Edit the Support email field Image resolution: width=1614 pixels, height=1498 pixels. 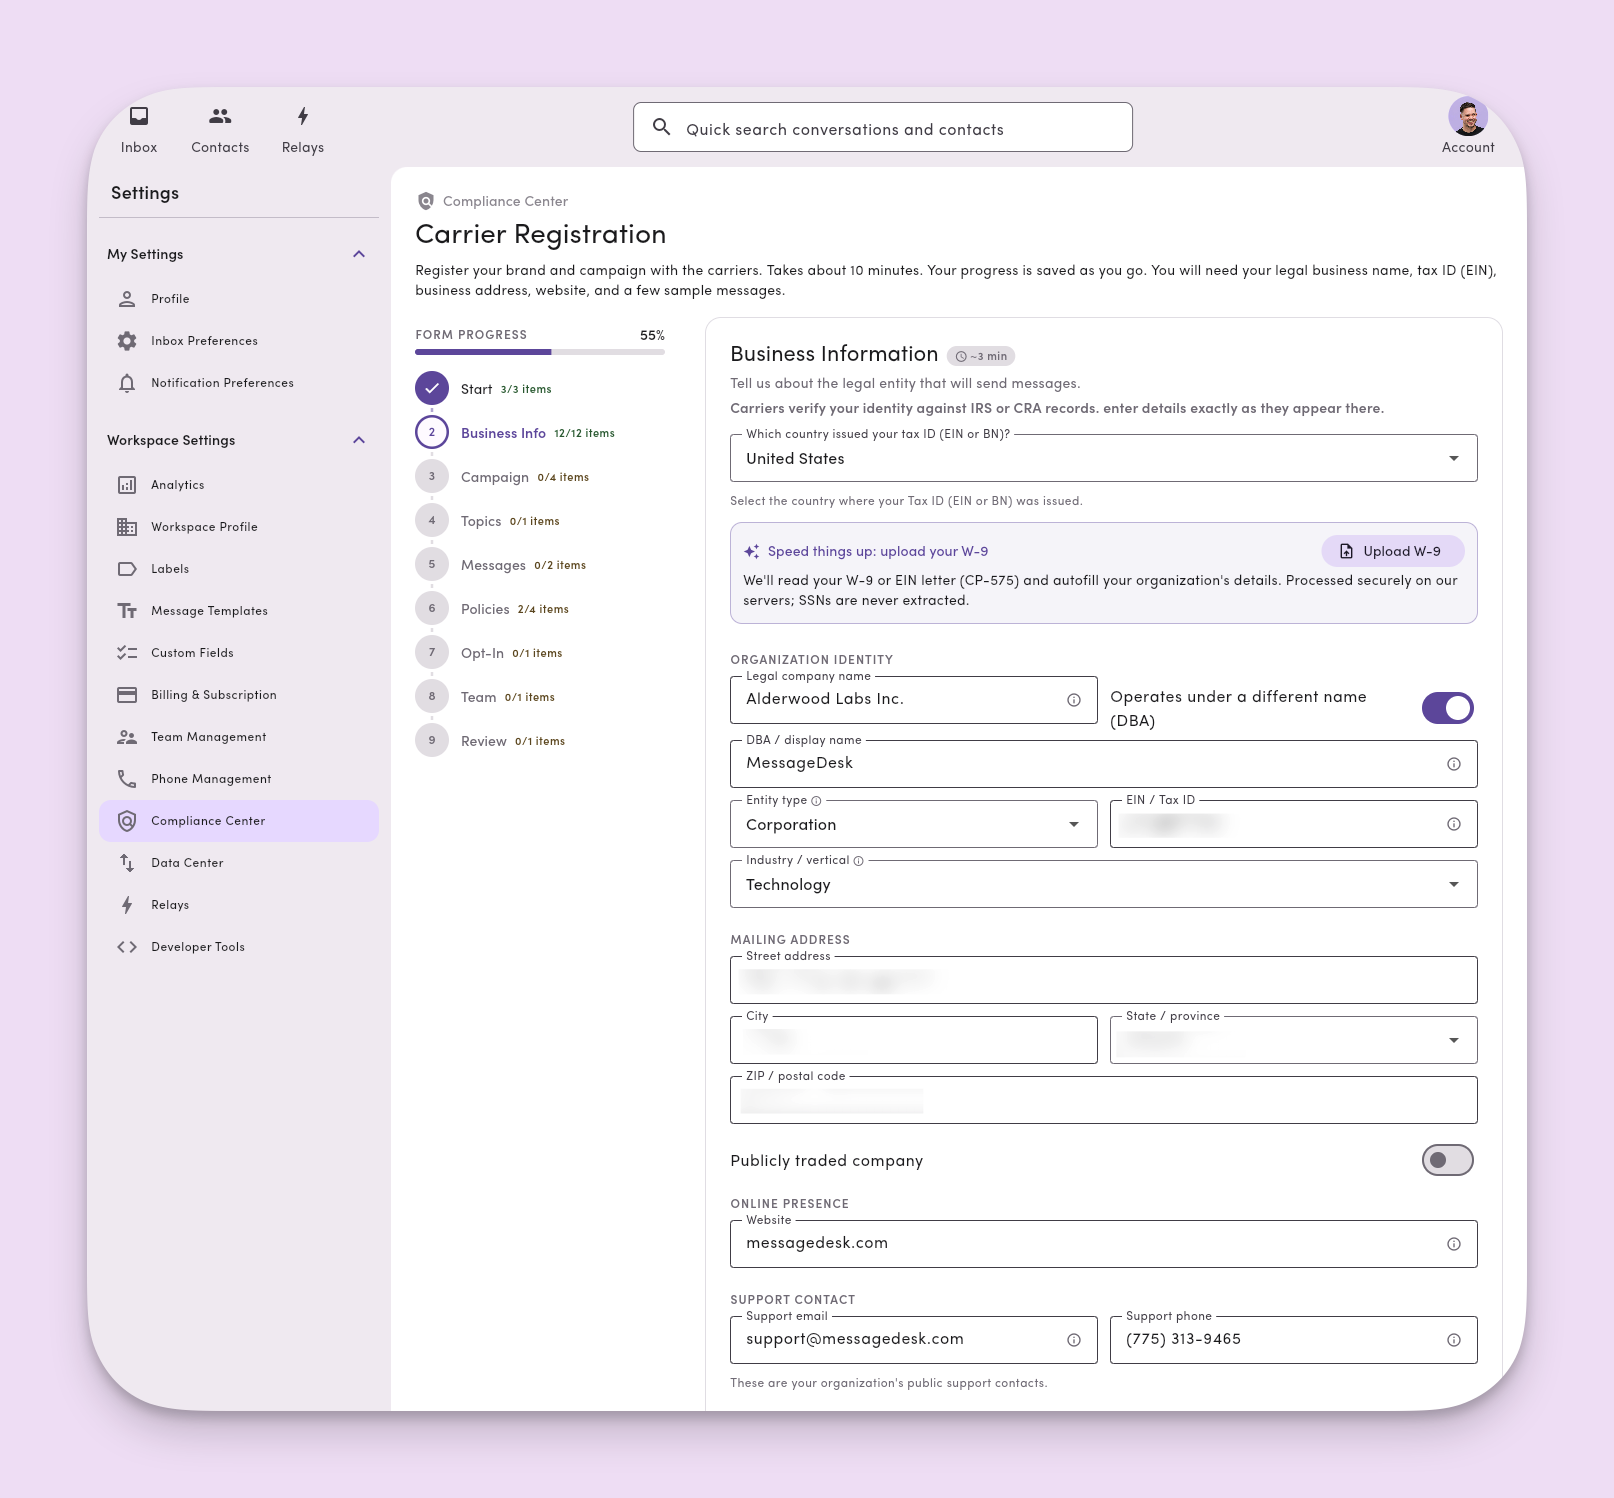(x=914, y=1340)
